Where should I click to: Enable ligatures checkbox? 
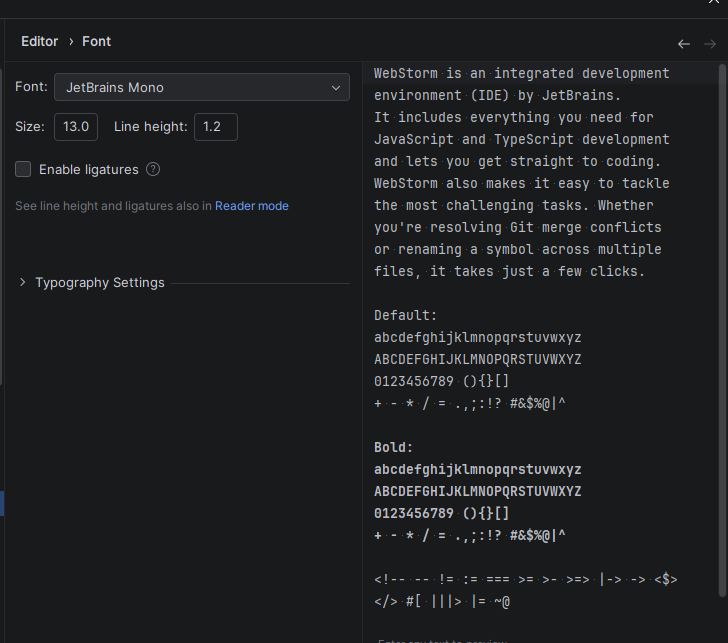[x=23, y=169]
